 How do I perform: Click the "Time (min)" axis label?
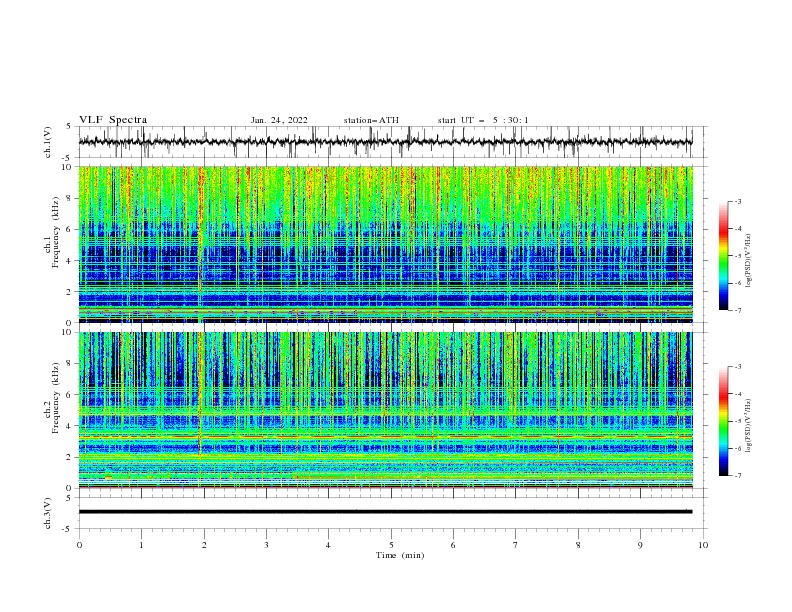(x=400, y=555)
